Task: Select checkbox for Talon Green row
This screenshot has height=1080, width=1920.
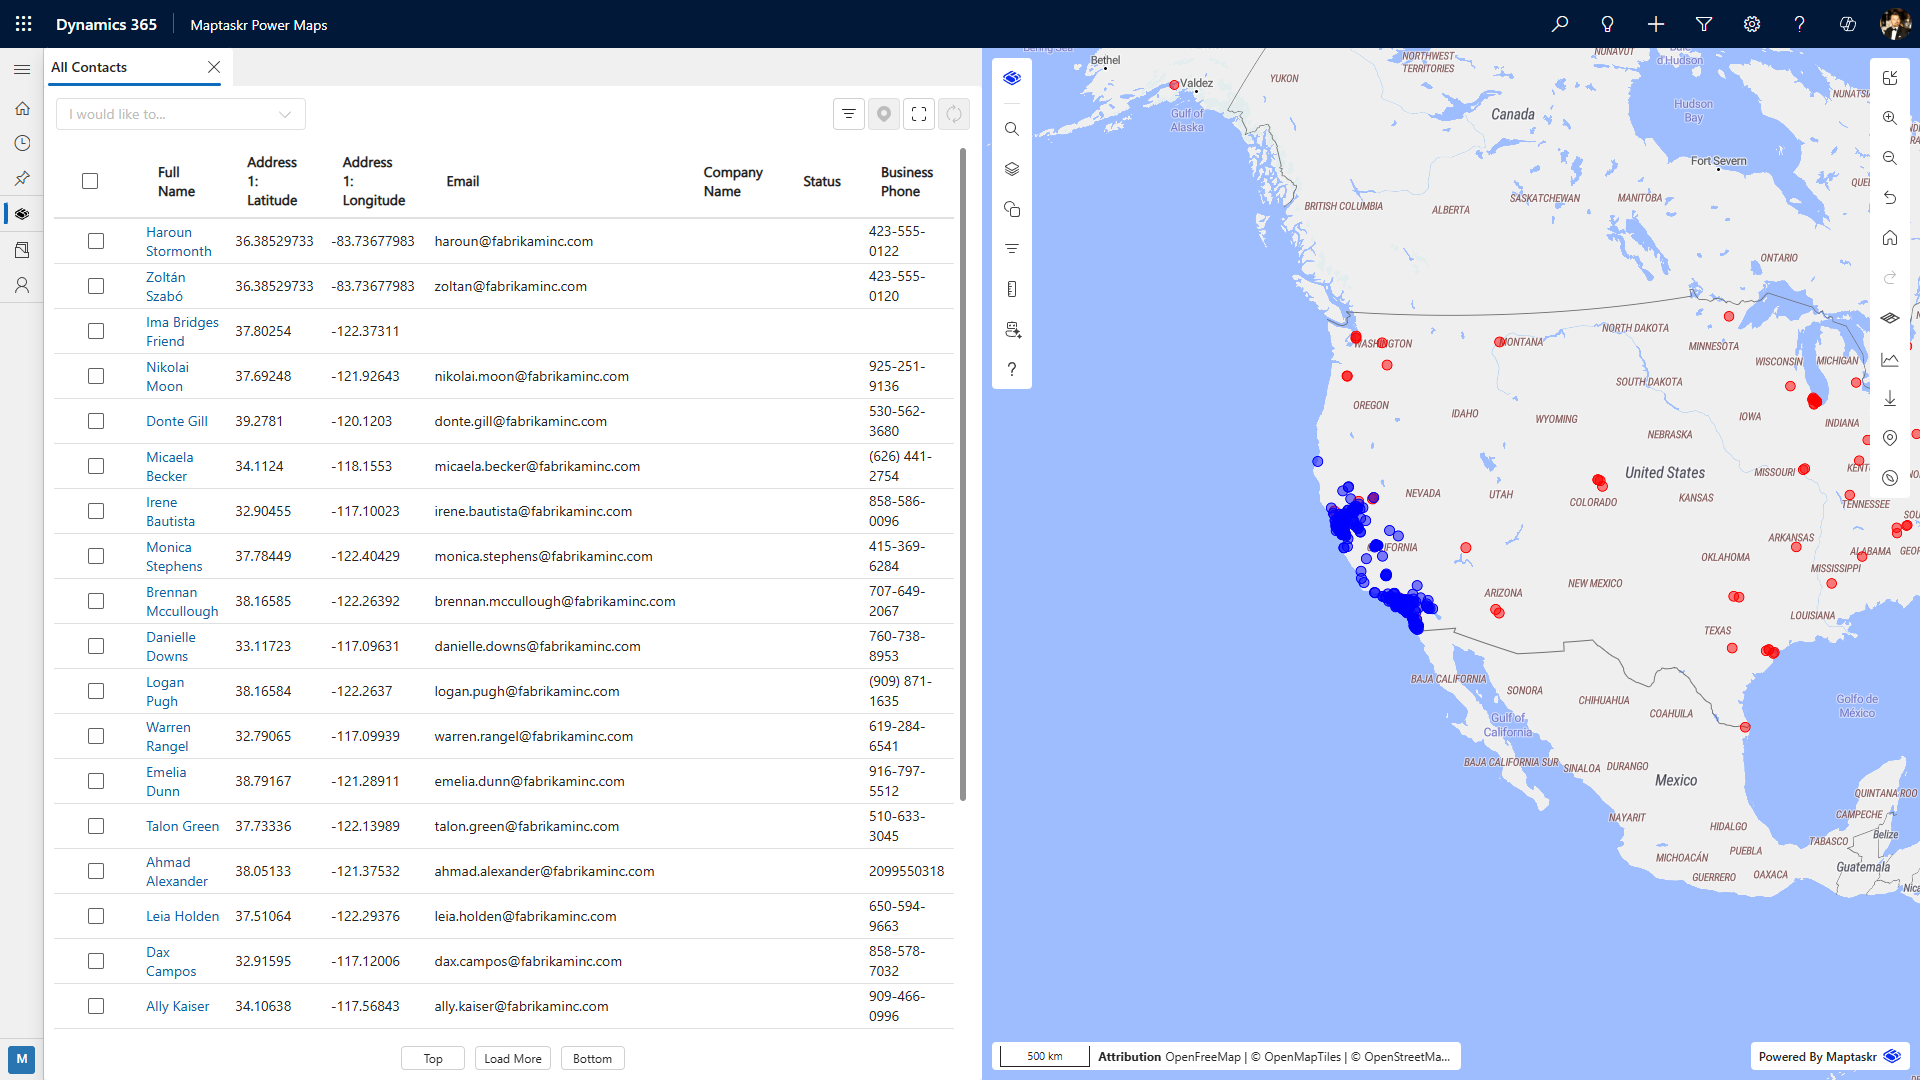Action: point(96,826)
